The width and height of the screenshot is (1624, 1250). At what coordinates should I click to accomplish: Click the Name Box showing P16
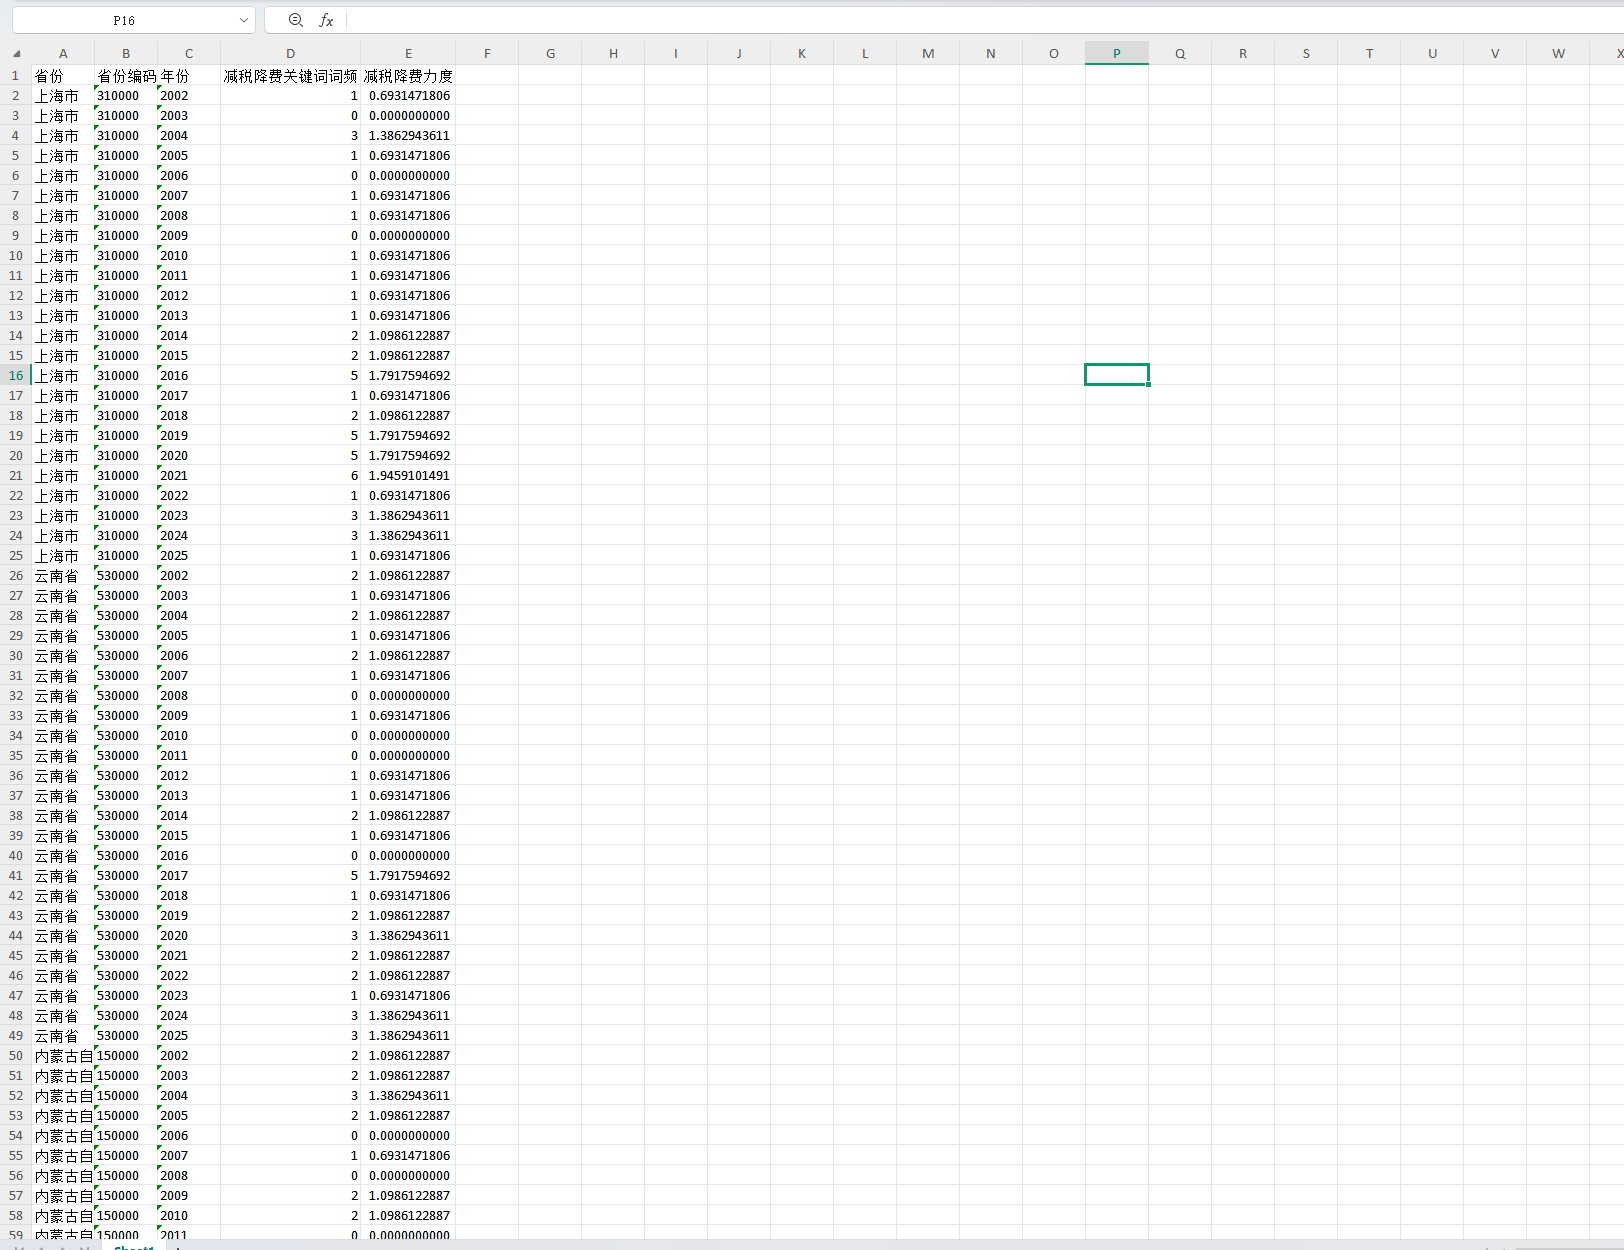pyautogui.click(x=124, y=20)
